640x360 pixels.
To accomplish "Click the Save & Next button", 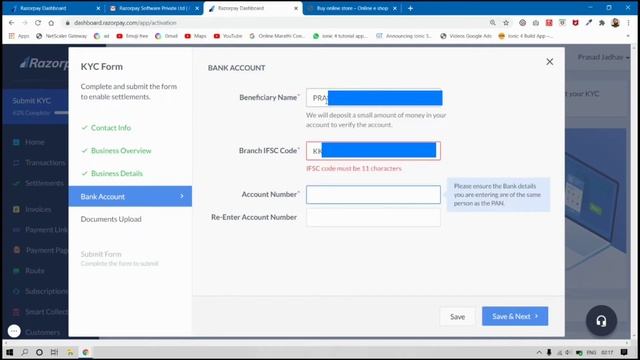I will point(515,316).
